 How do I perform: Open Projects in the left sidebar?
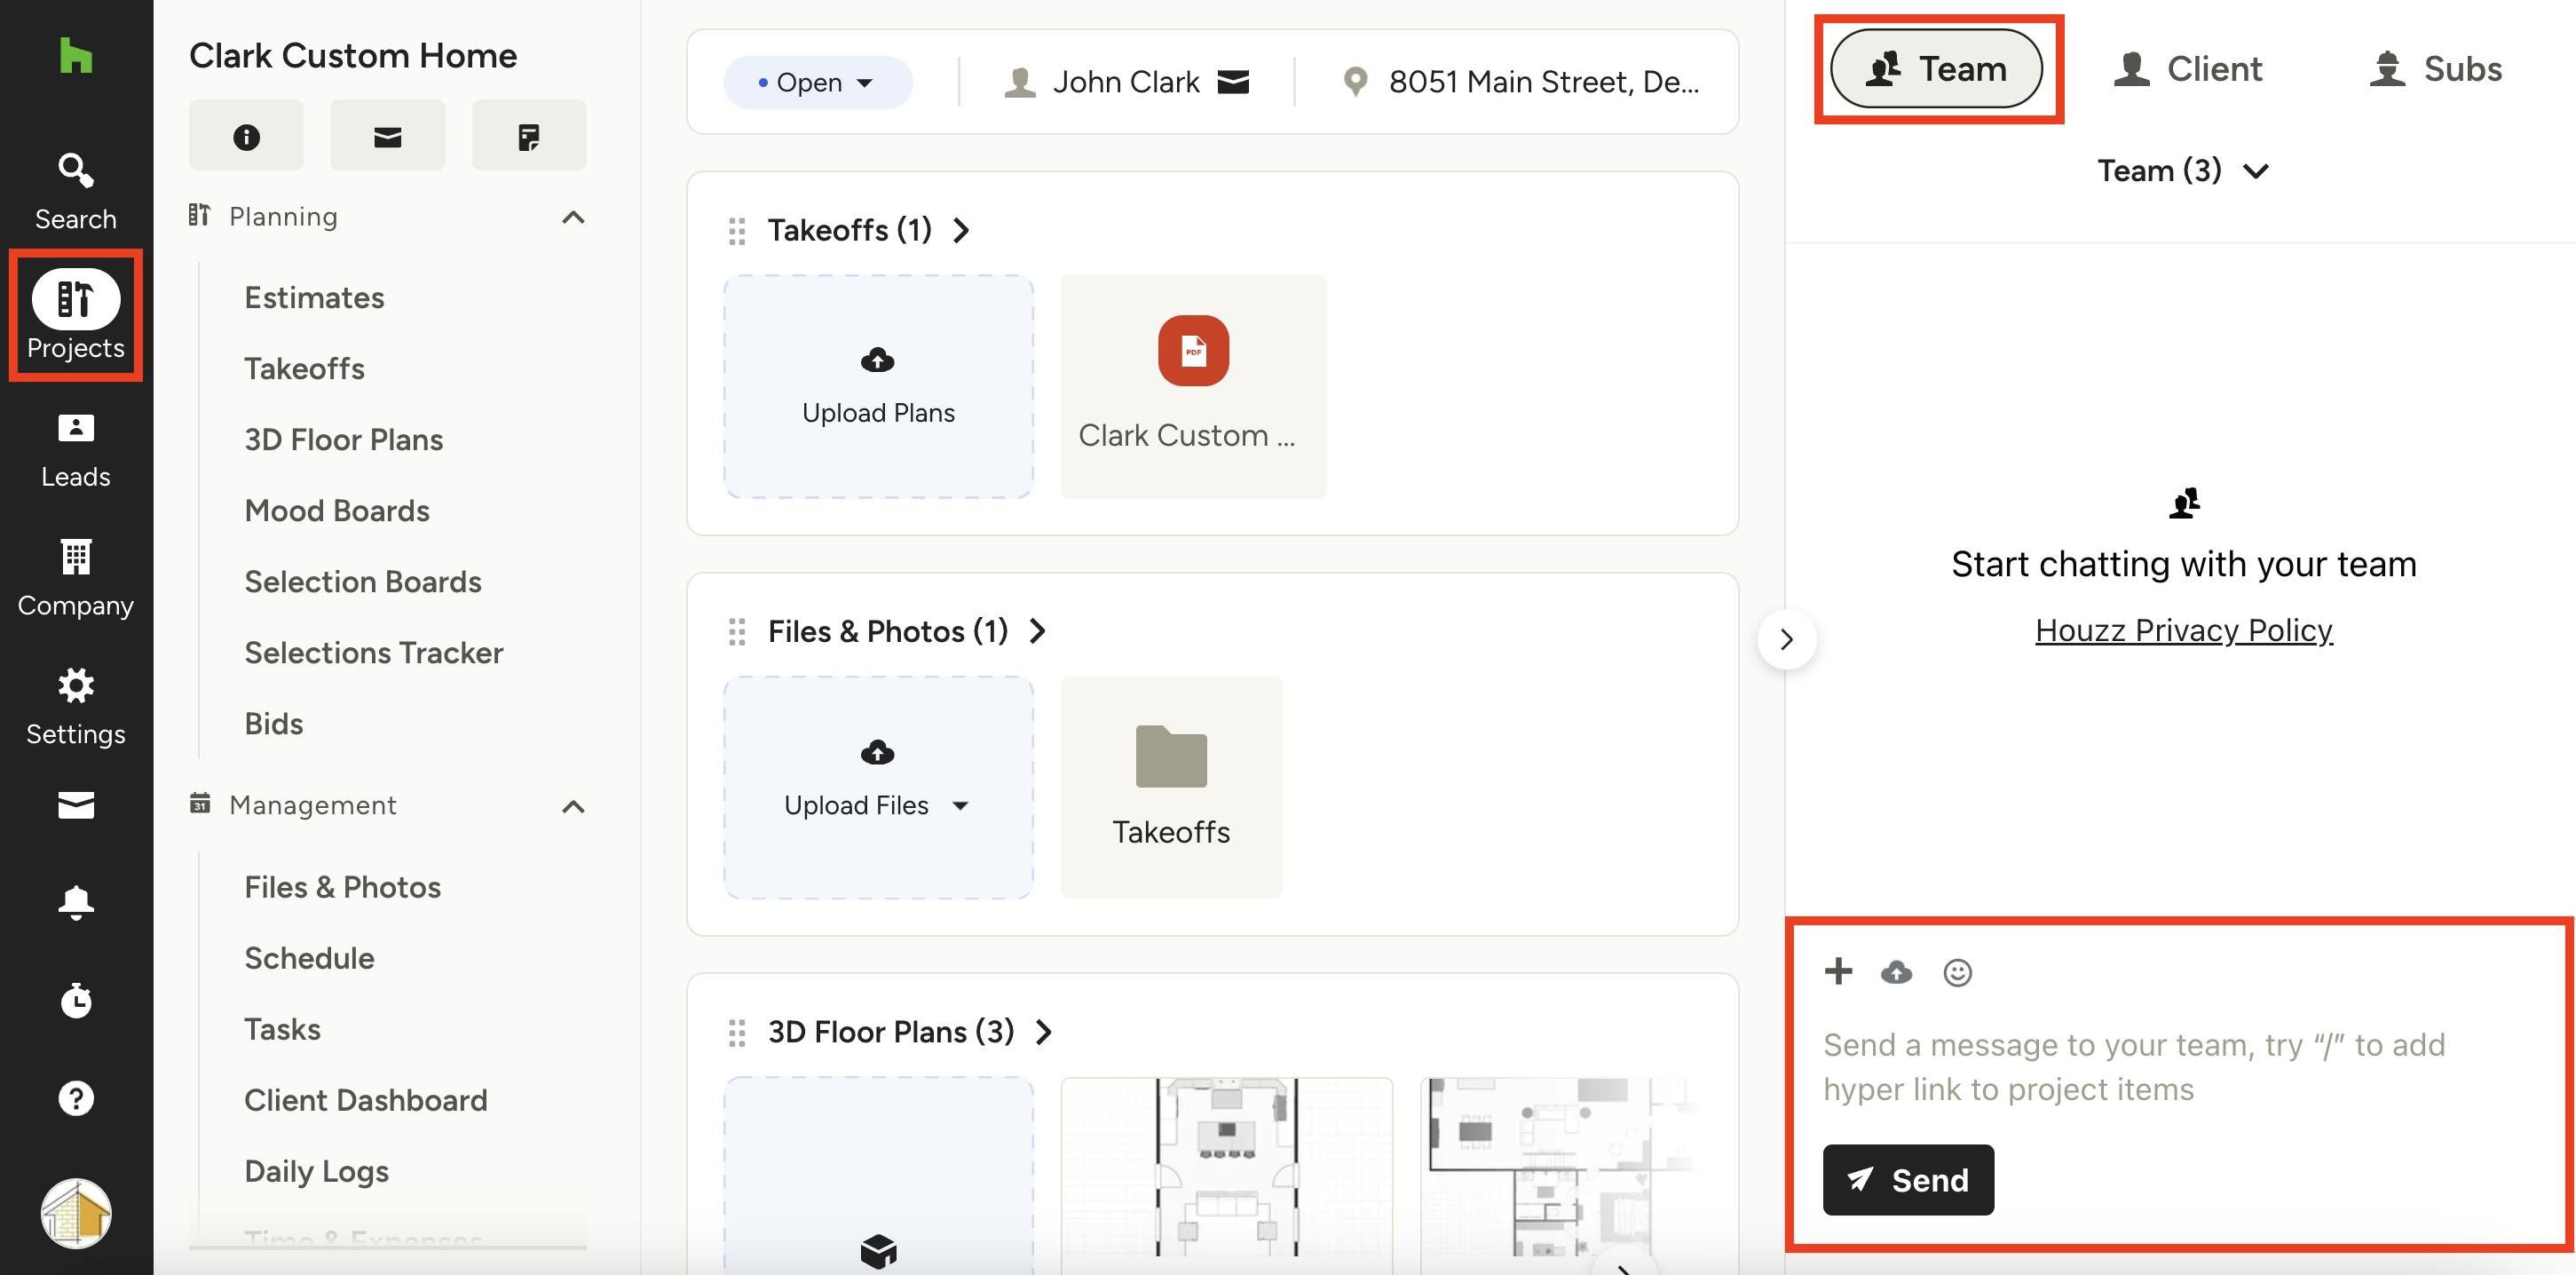click(x=76, y=315)
